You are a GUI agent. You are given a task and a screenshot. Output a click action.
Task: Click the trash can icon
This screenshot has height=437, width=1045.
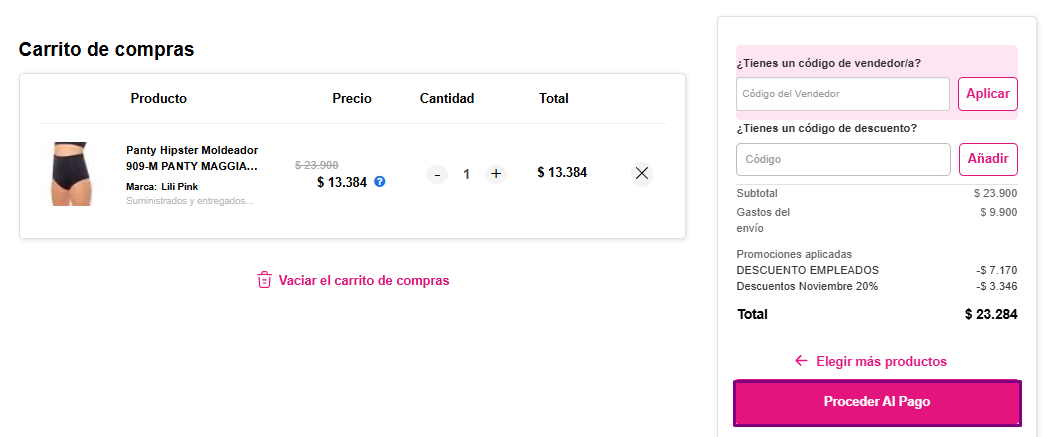coord(264,280)
